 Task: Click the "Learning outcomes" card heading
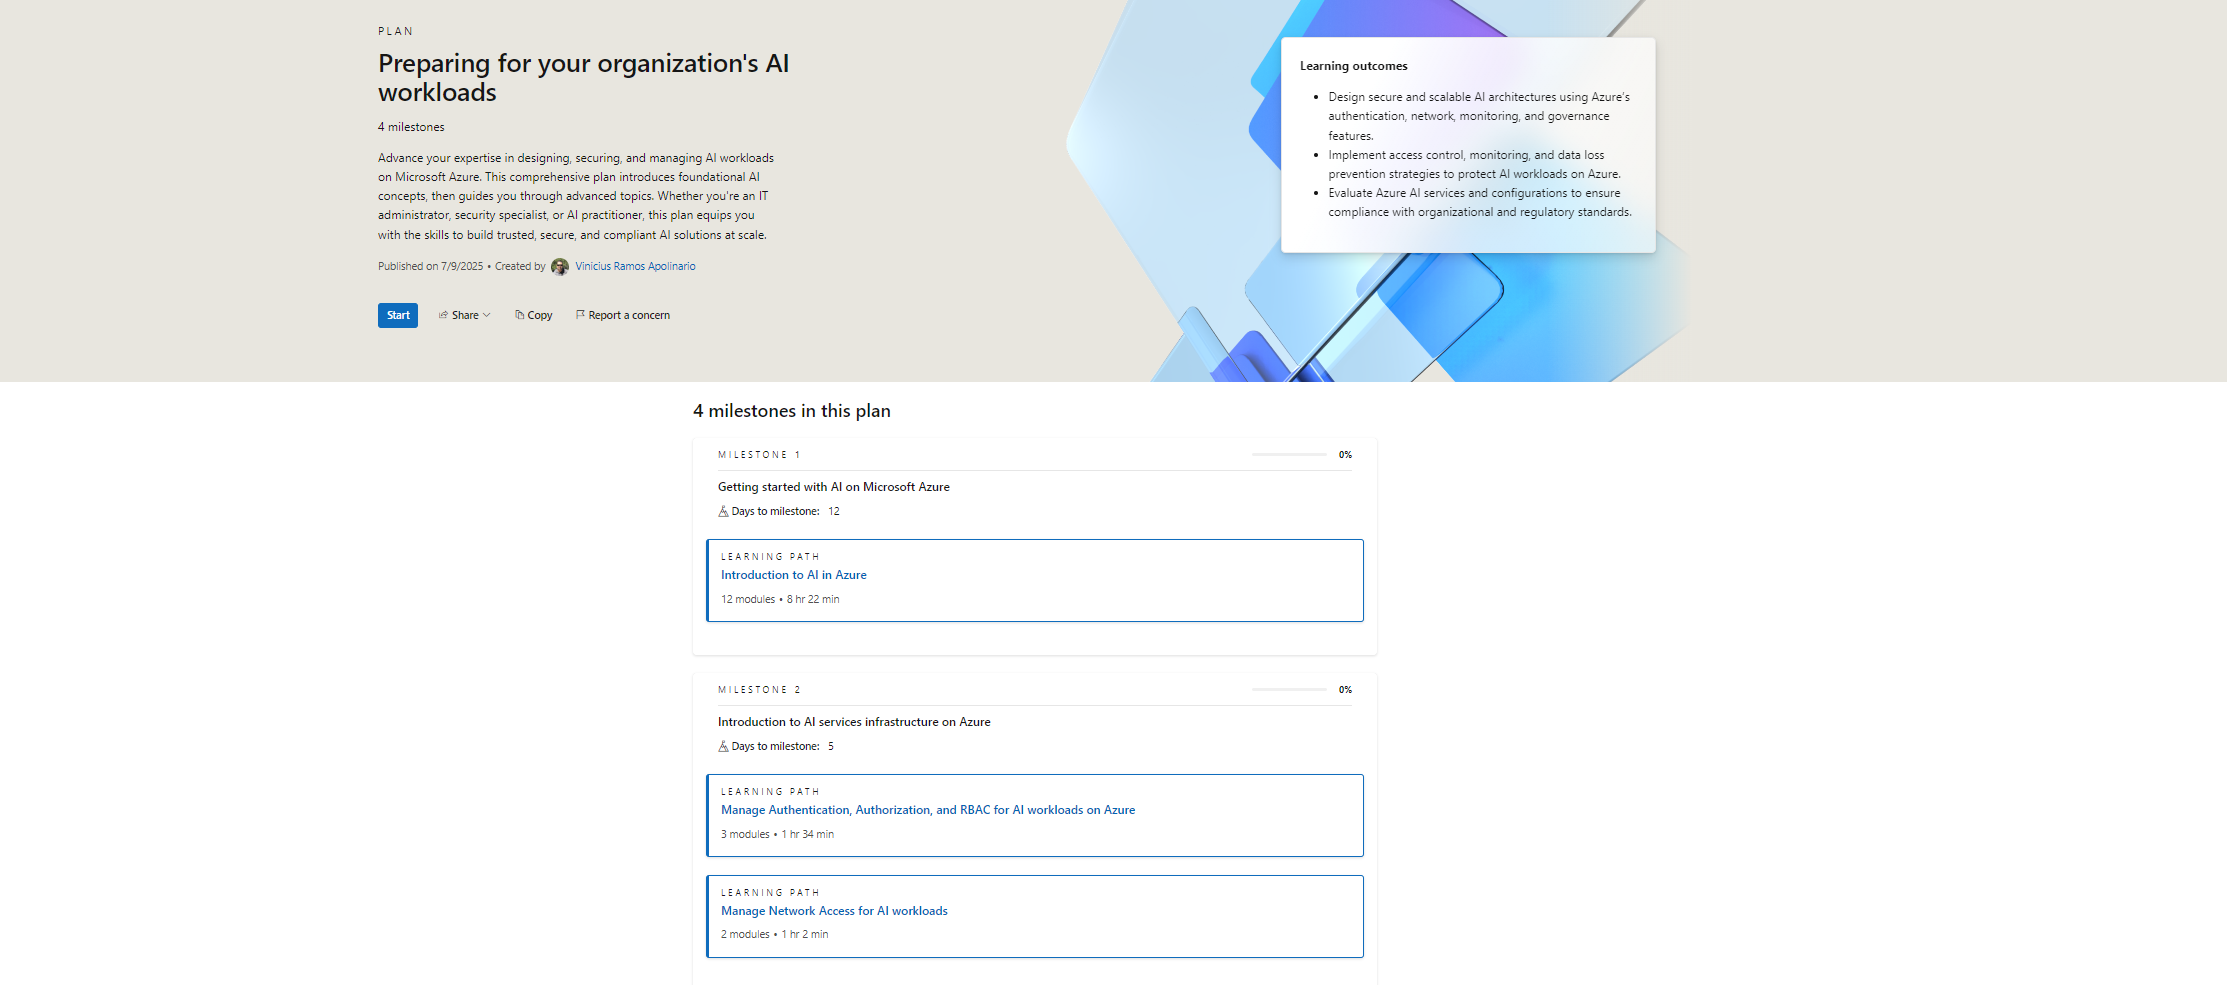[1354, 66]
